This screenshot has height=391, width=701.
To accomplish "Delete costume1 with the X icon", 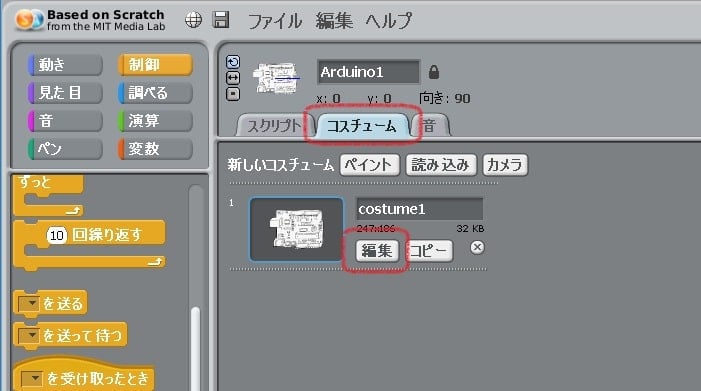I will [477, 247].
